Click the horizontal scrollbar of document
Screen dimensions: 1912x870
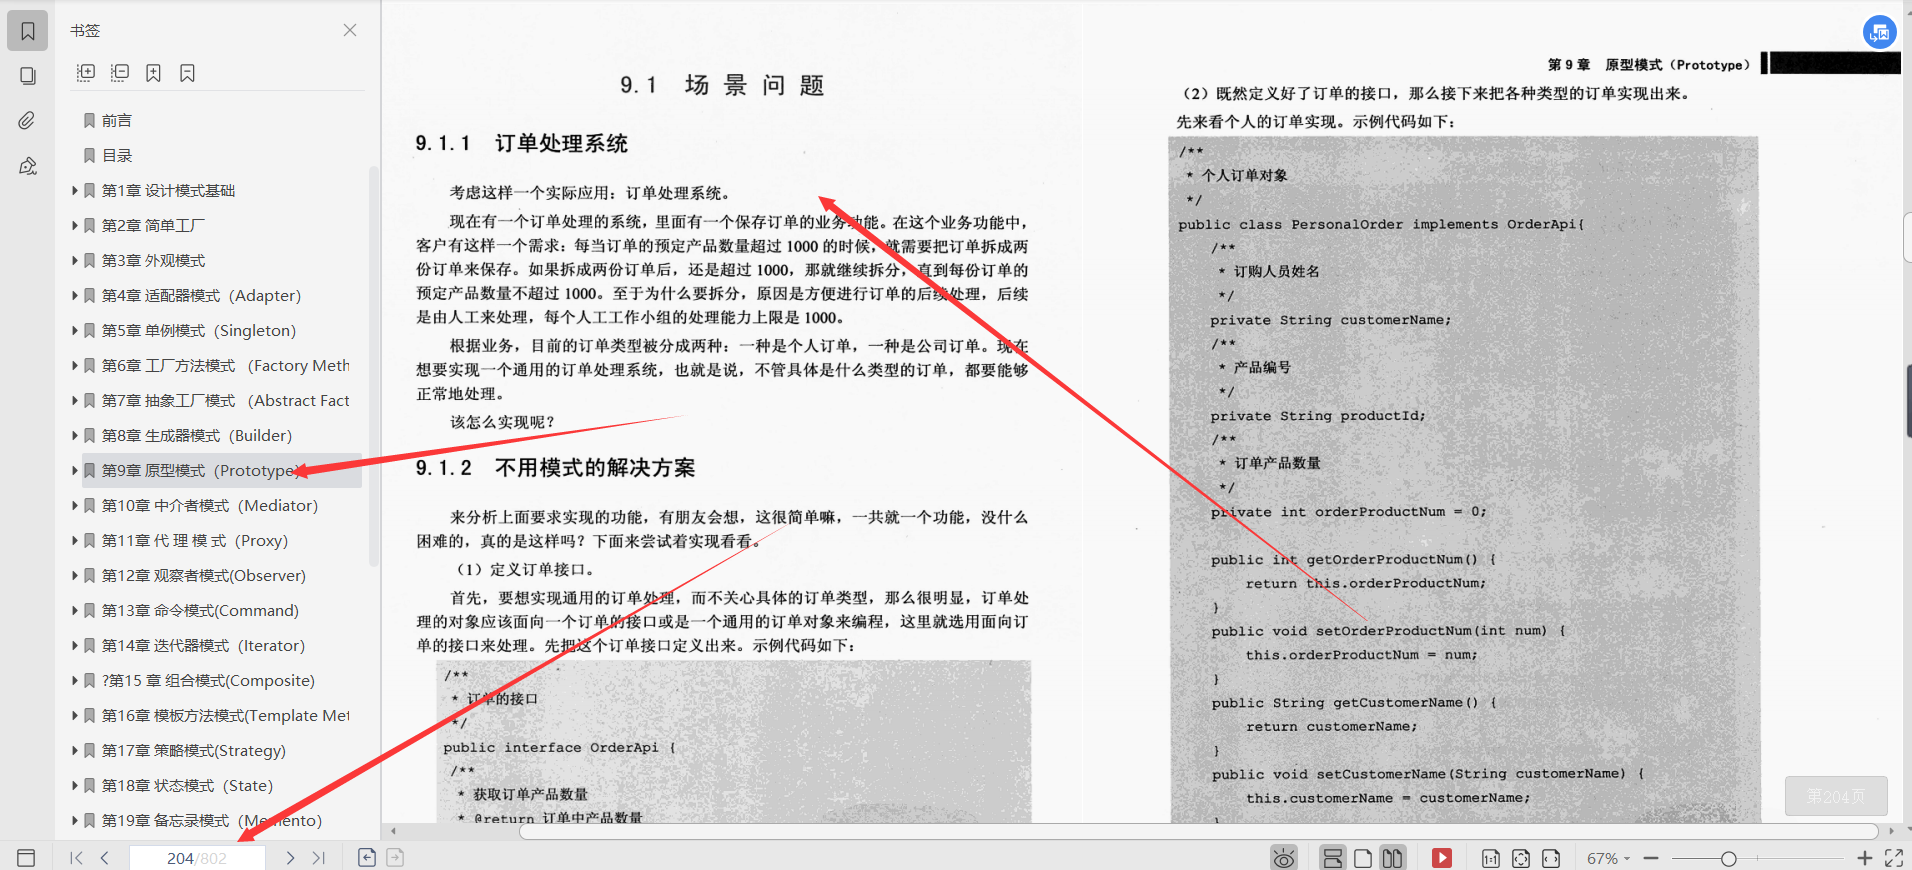click(1198, 831)
